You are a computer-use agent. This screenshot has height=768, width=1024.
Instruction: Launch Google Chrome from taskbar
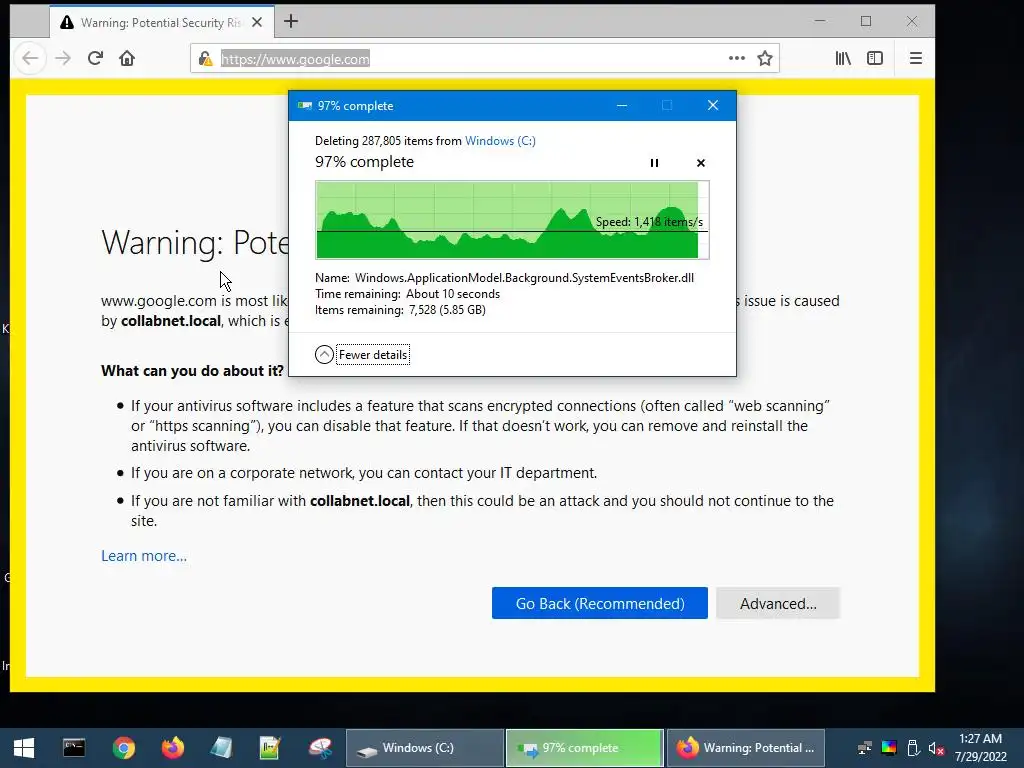click(123, 748)
